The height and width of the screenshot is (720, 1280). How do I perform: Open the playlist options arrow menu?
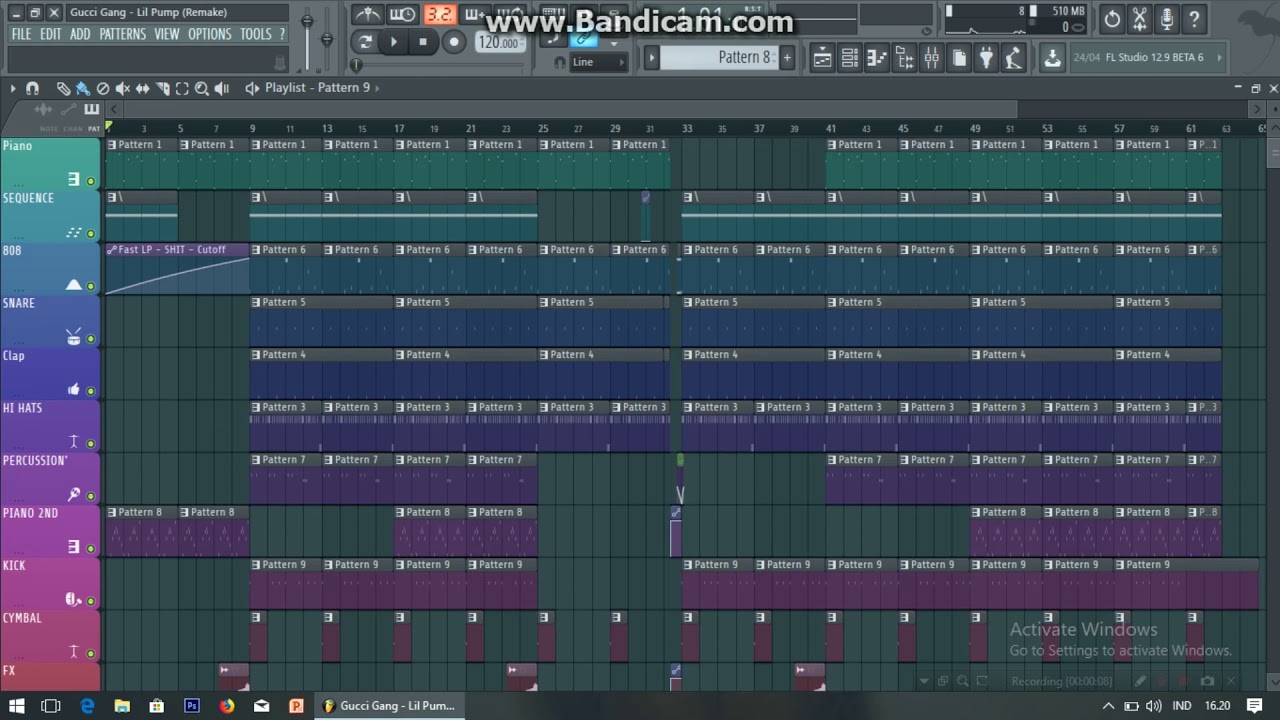(x=13, y=88)
